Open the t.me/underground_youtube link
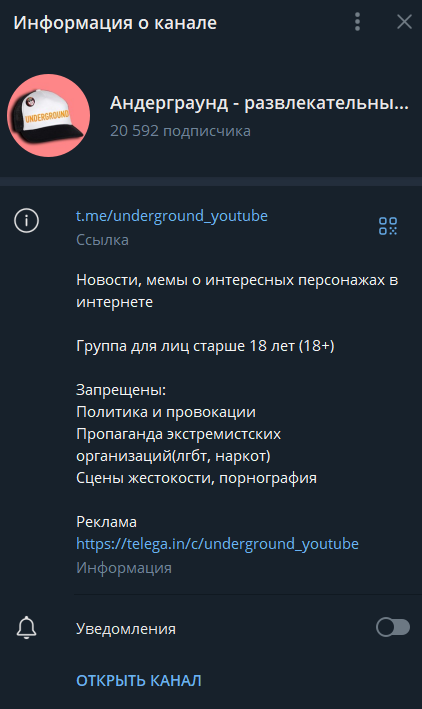Viewport: 422px width, 709px height. point(172,216)
